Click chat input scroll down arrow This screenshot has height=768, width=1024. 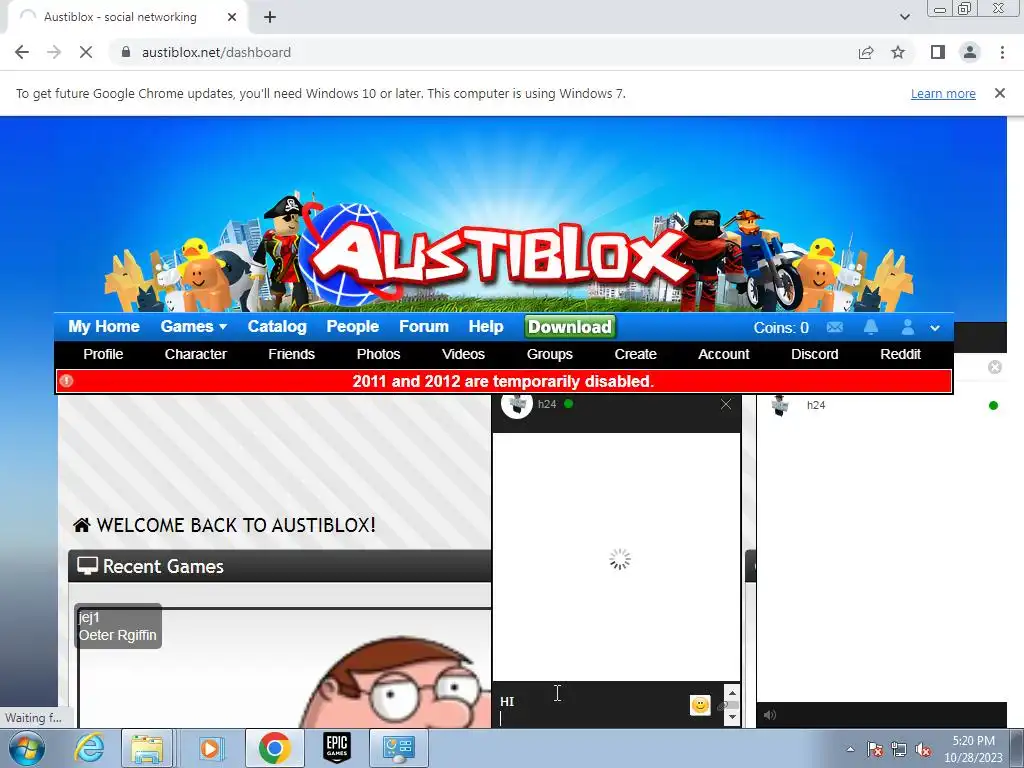coord(732,717)
